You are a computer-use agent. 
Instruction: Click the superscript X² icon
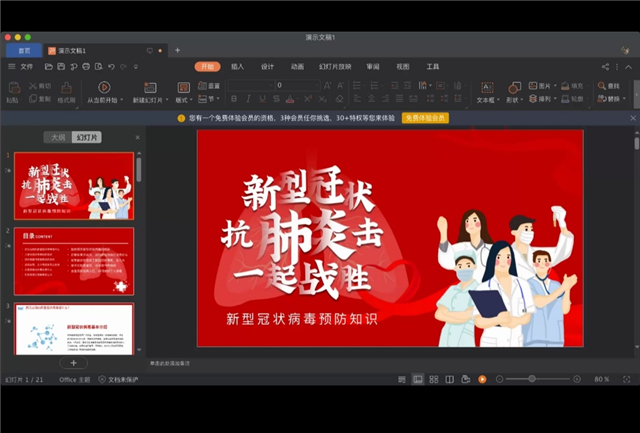(x=308, y=99)
